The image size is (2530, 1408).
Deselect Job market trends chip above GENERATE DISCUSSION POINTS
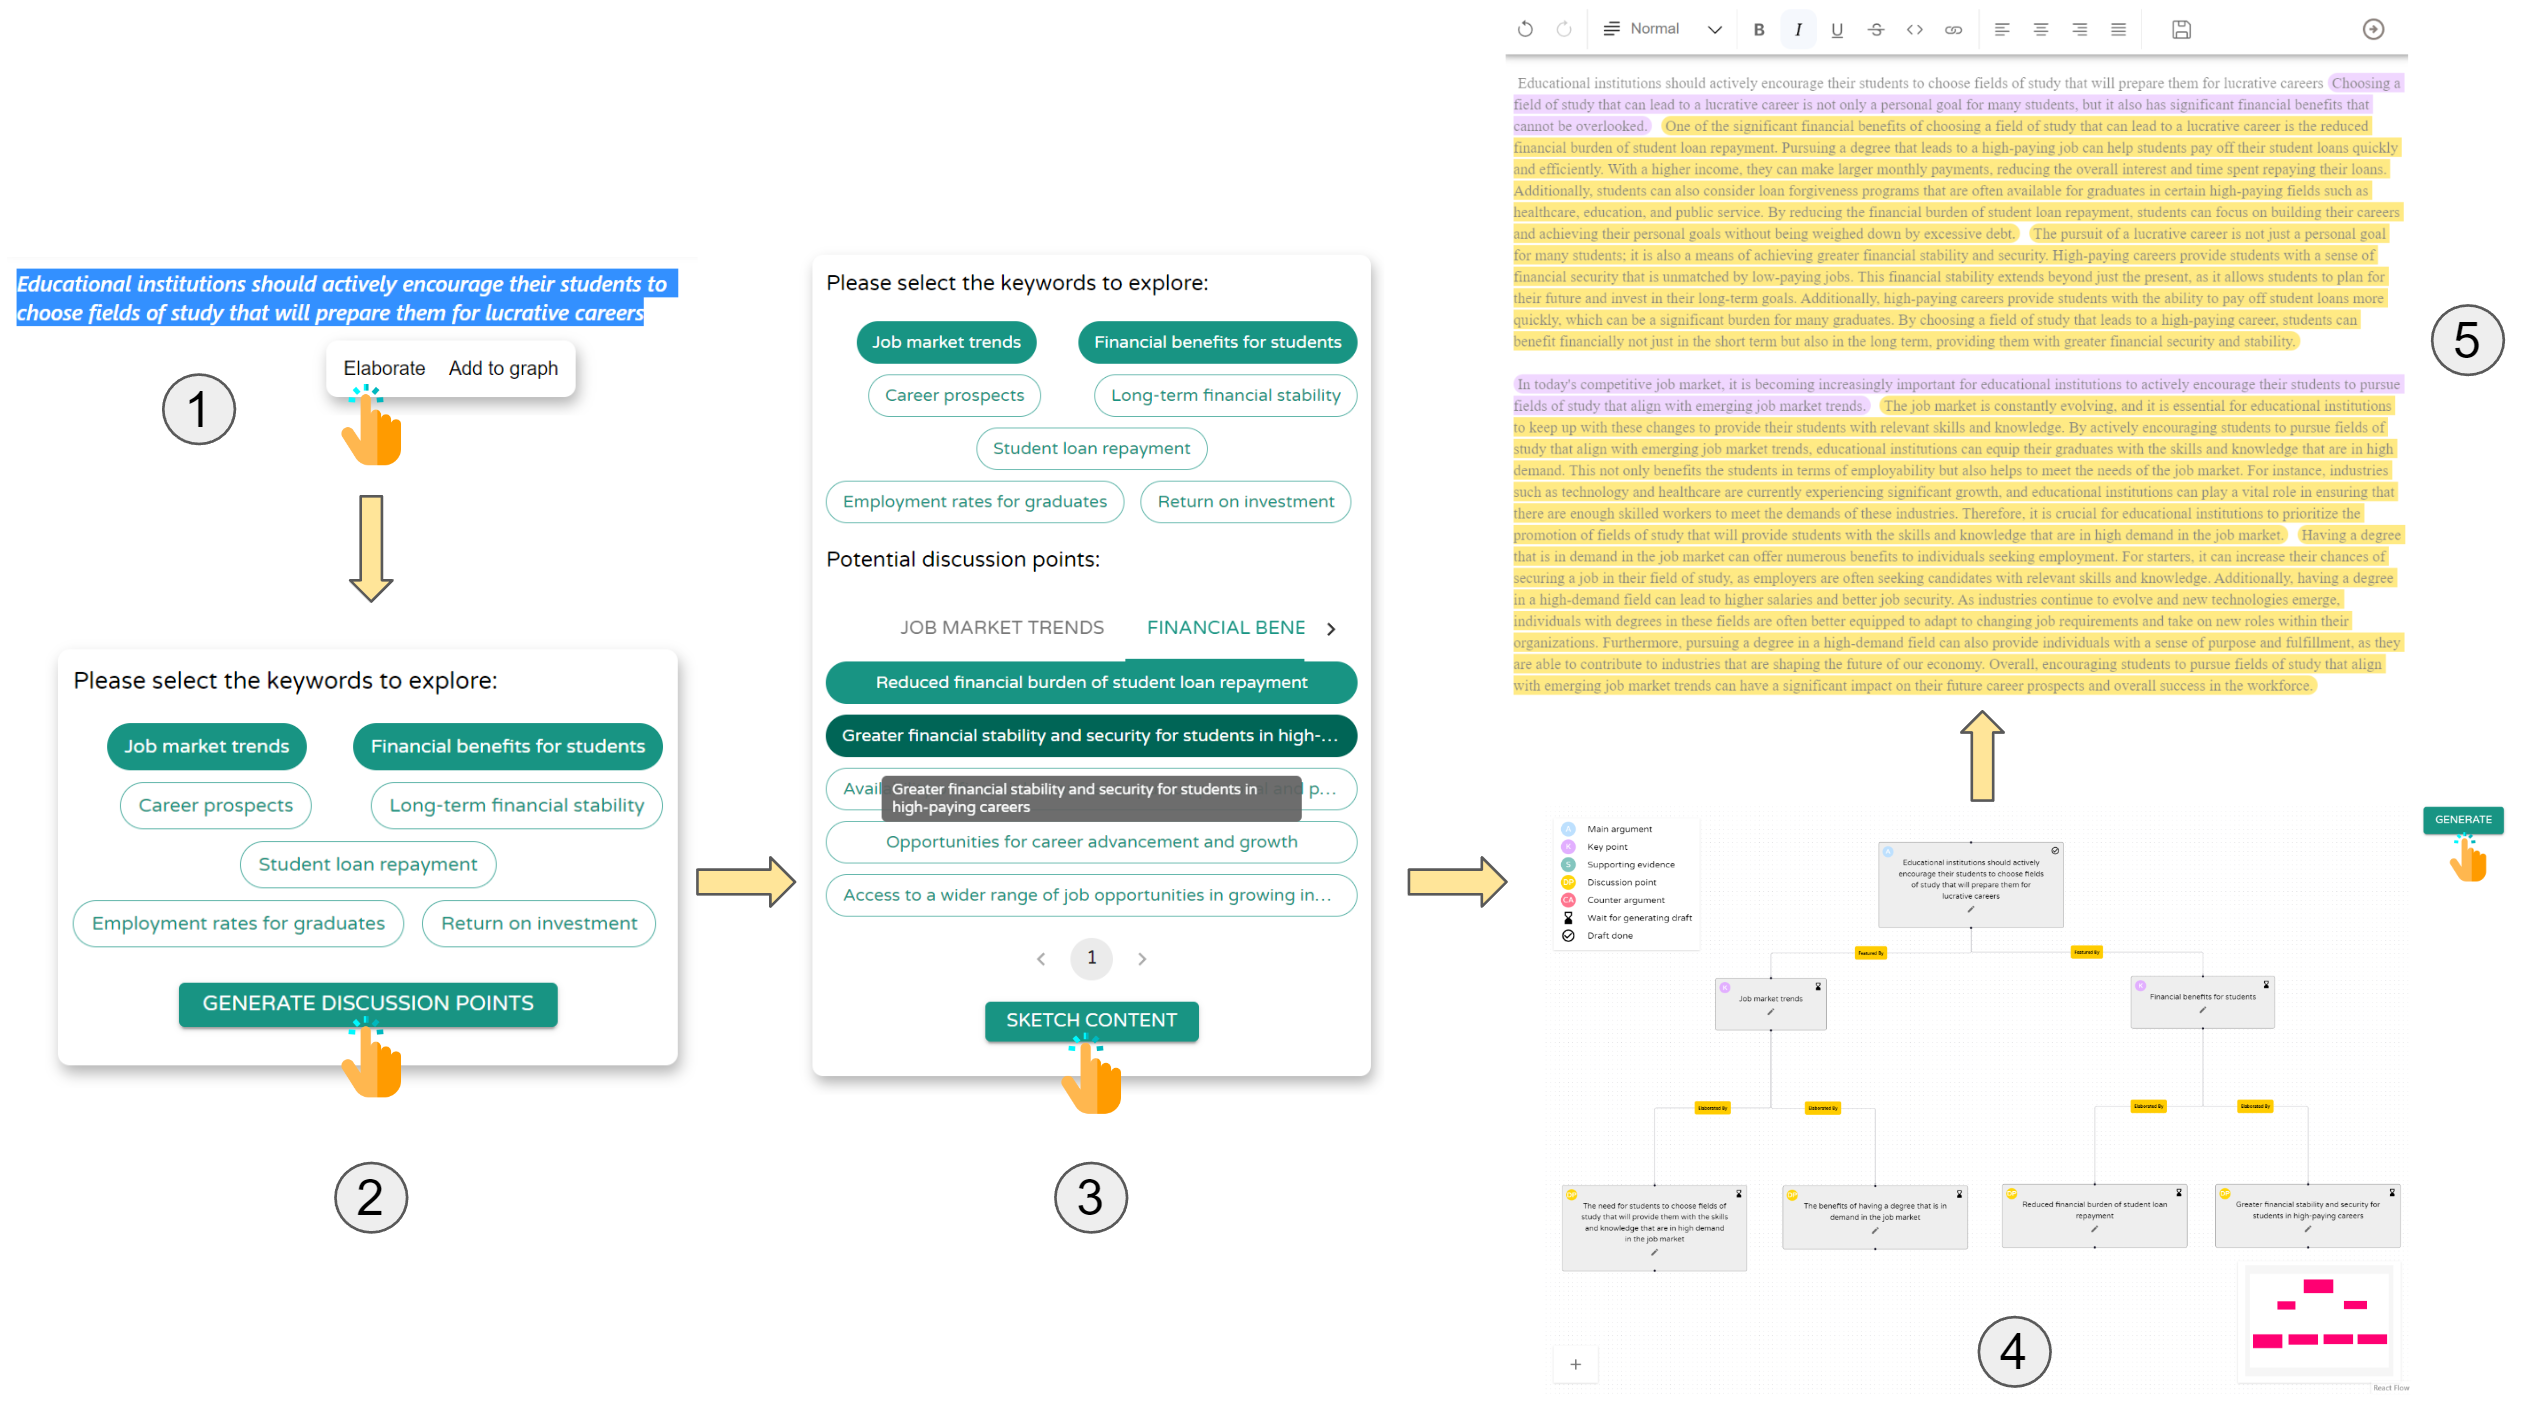coord(207,746)
